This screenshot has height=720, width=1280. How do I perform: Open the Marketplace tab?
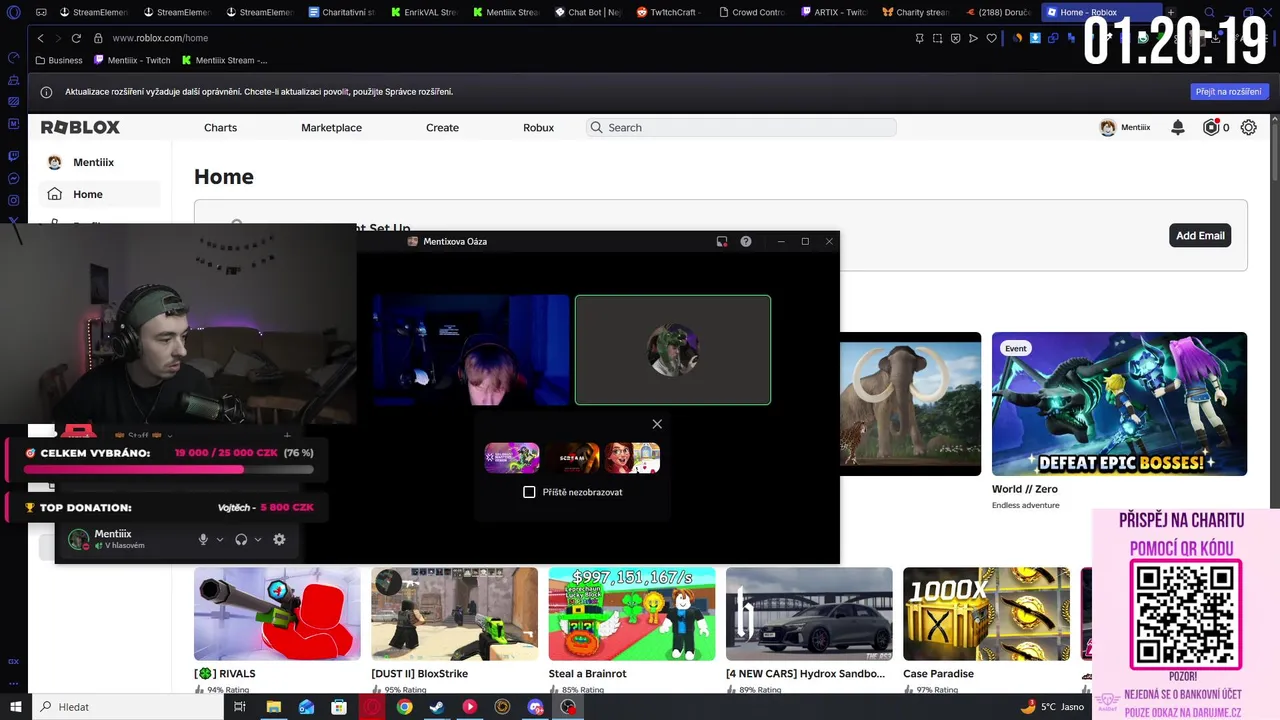point(331,128)
